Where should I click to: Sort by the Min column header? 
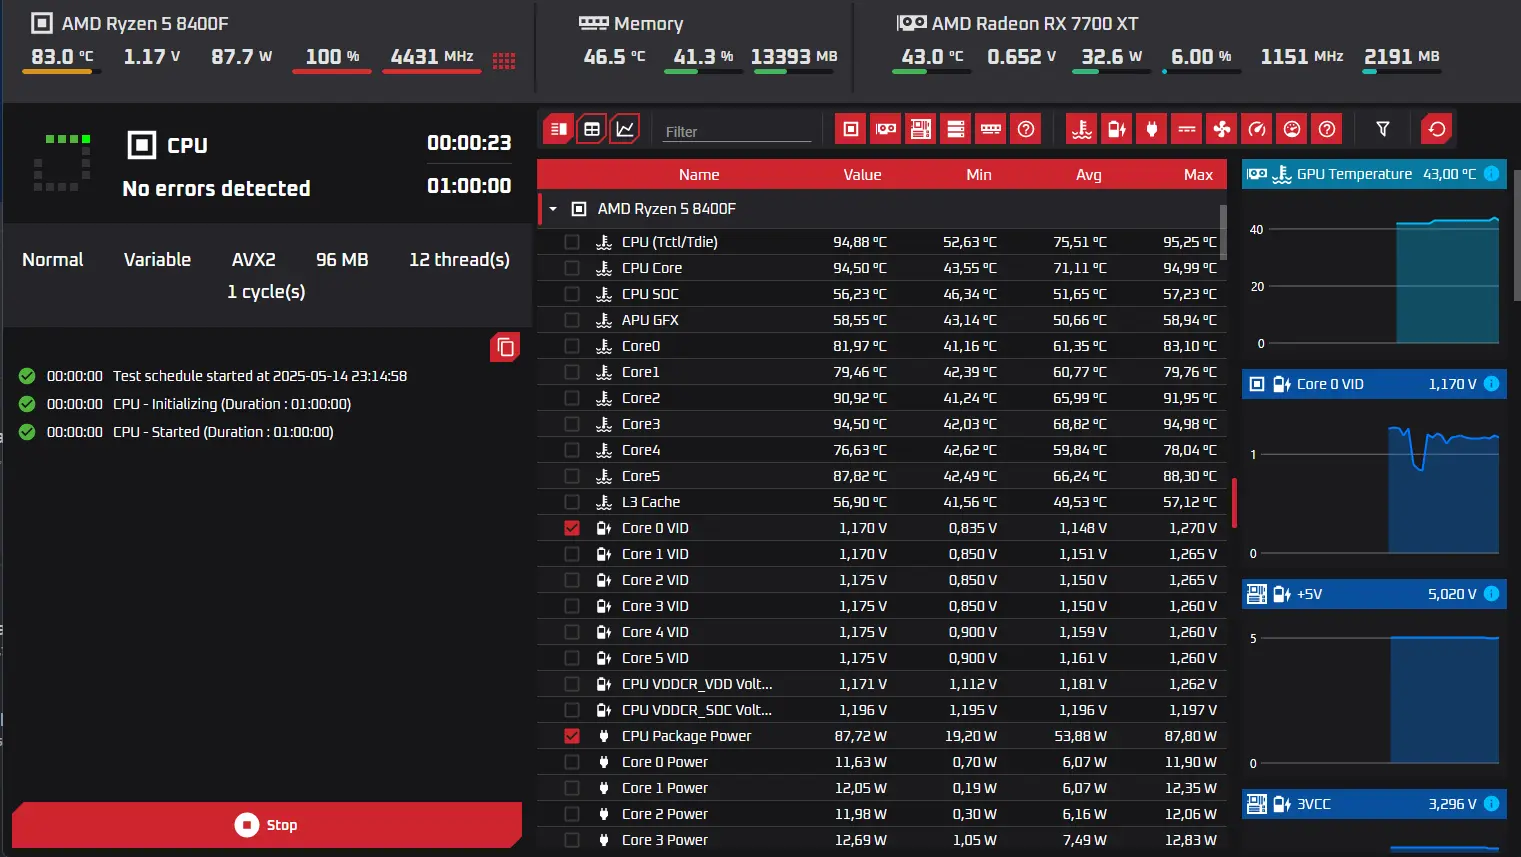click(979, 175)
